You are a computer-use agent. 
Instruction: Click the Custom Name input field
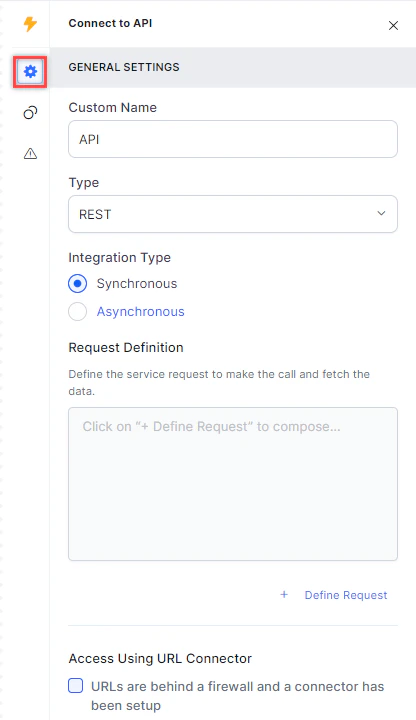233,139
